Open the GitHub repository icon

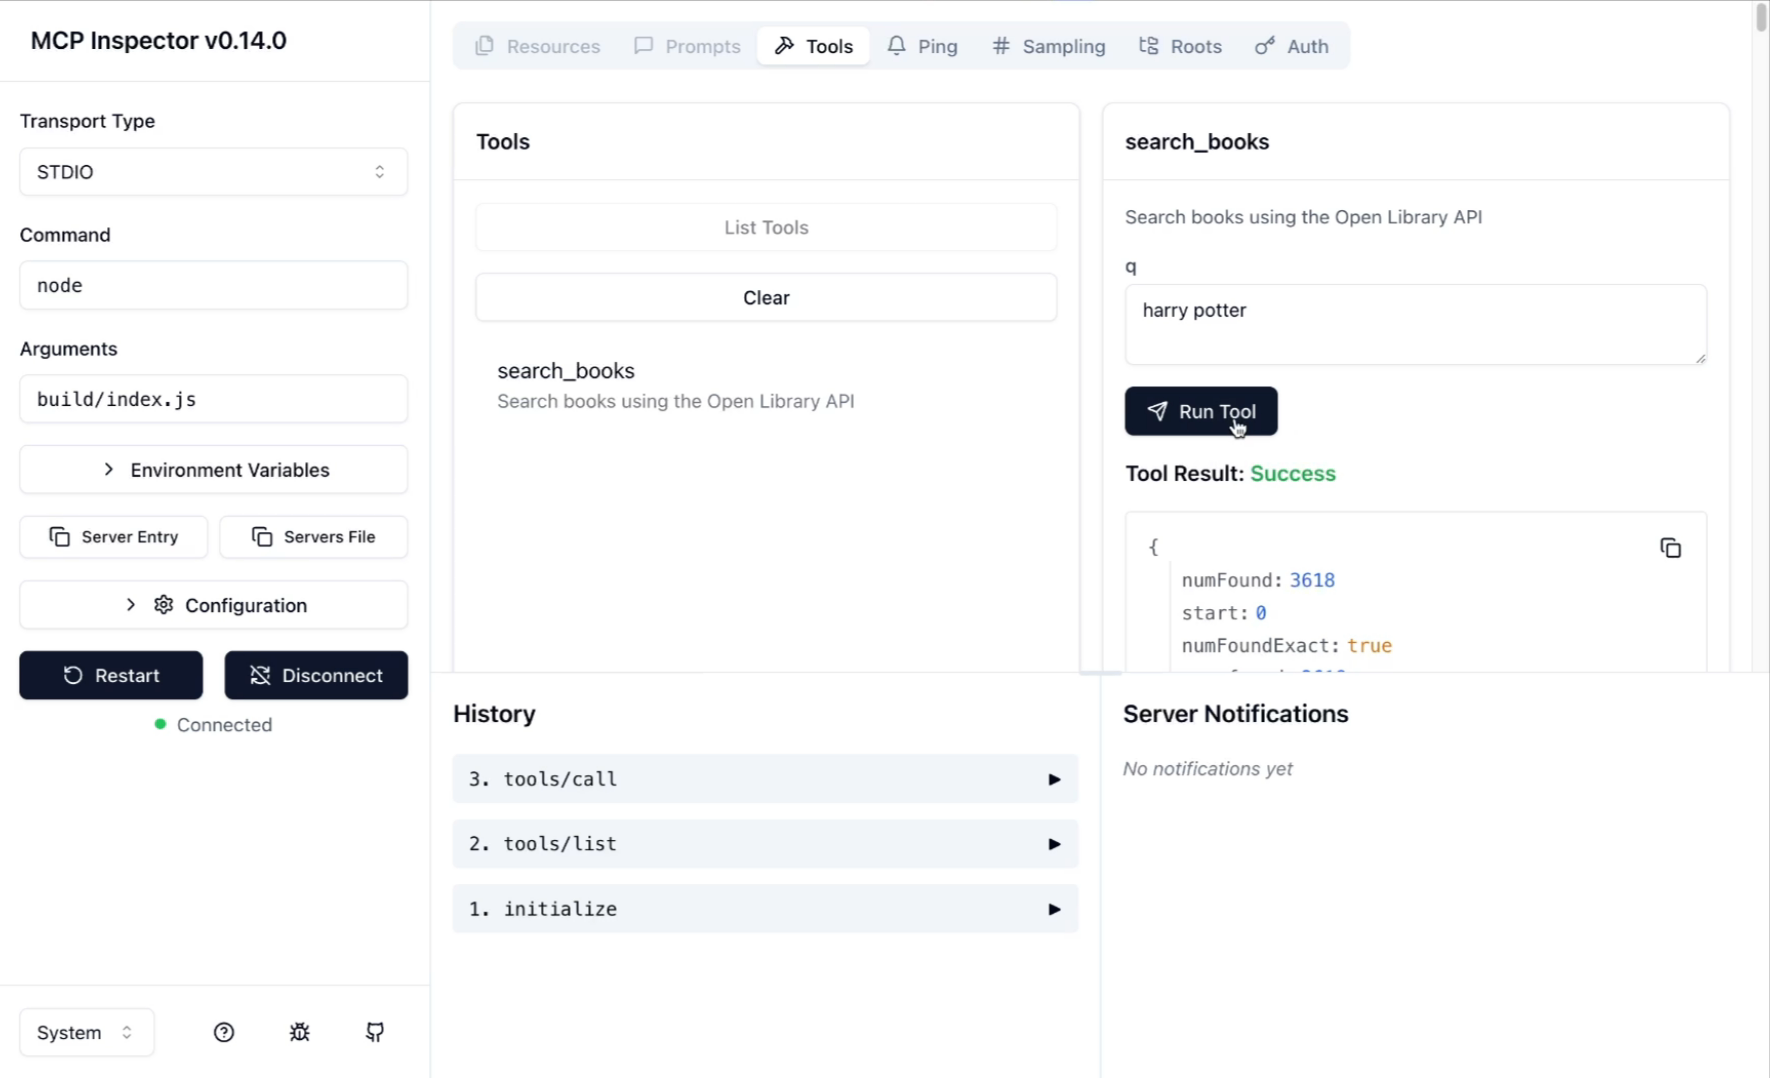375,1032
